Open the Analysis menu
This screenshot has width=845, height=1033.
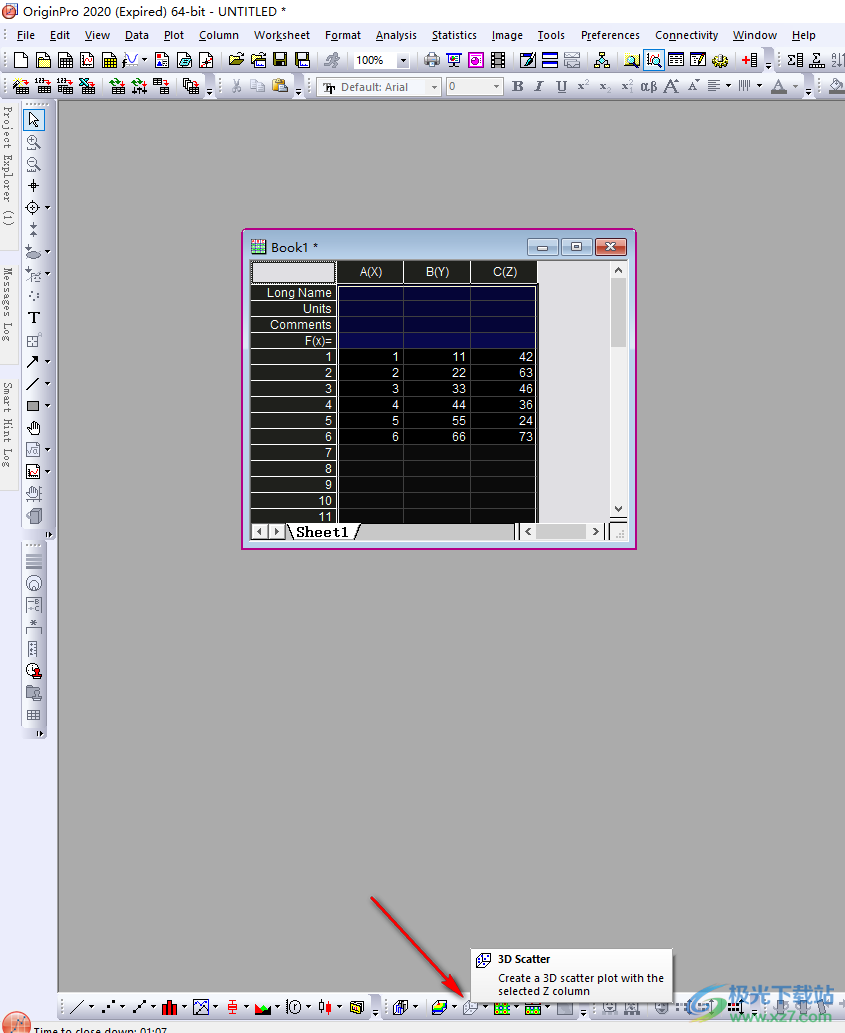coord(396,35)
